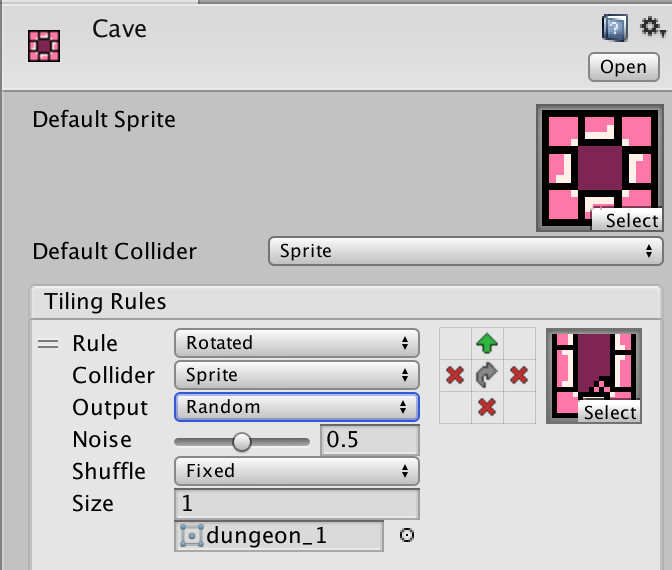Click the Default Collider label
672x570 pixels.
(114, 252)
